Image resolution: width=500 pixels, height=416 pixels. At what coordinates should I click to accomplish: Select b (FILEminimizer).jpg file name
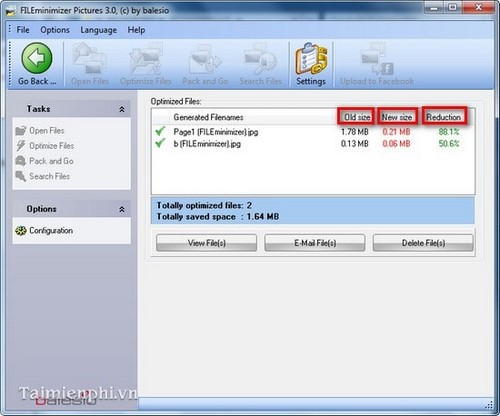[207, 144]
